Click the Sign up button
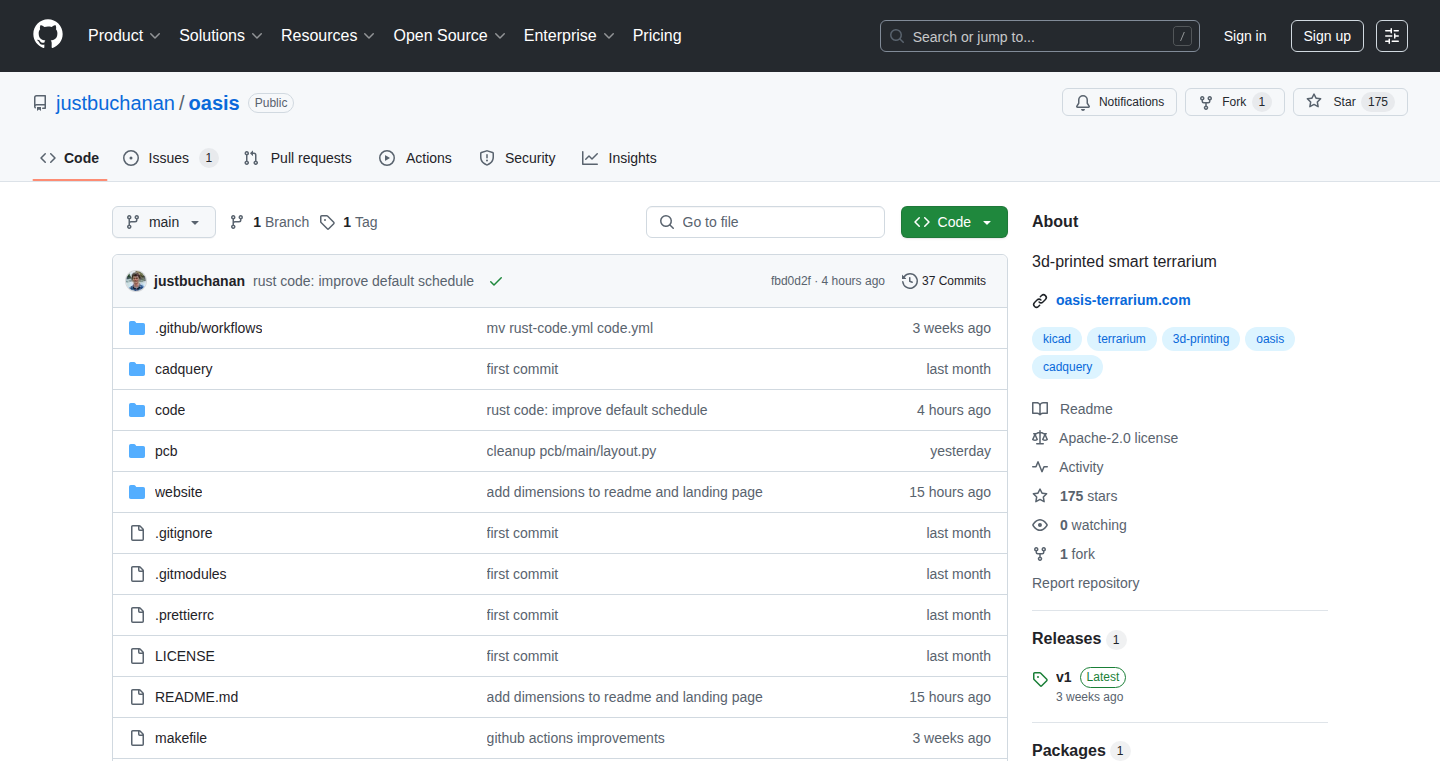The image size is (1440, 761). tap(1327, 36)
